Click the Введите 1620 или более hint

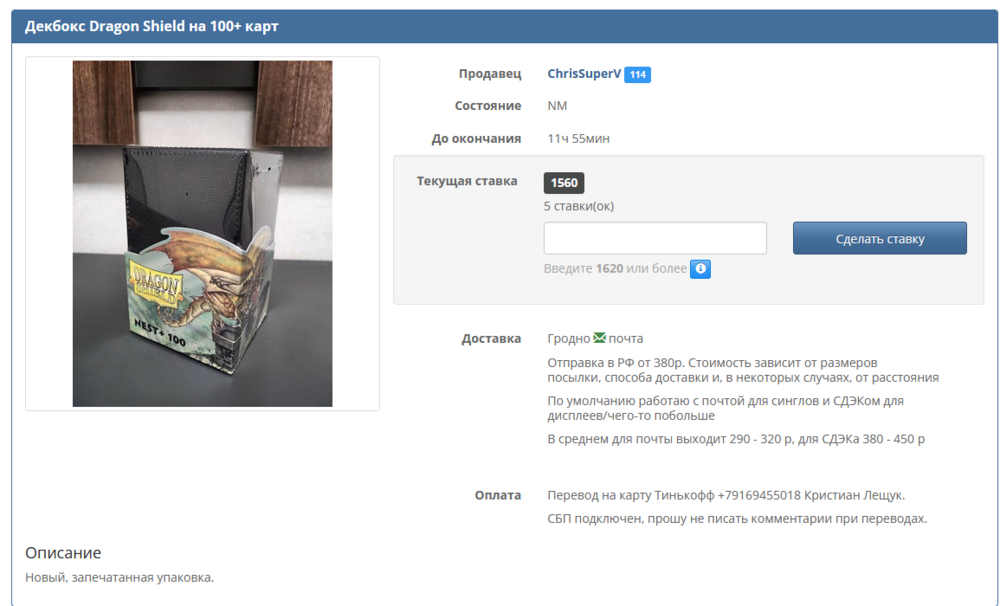pos(615,269)
